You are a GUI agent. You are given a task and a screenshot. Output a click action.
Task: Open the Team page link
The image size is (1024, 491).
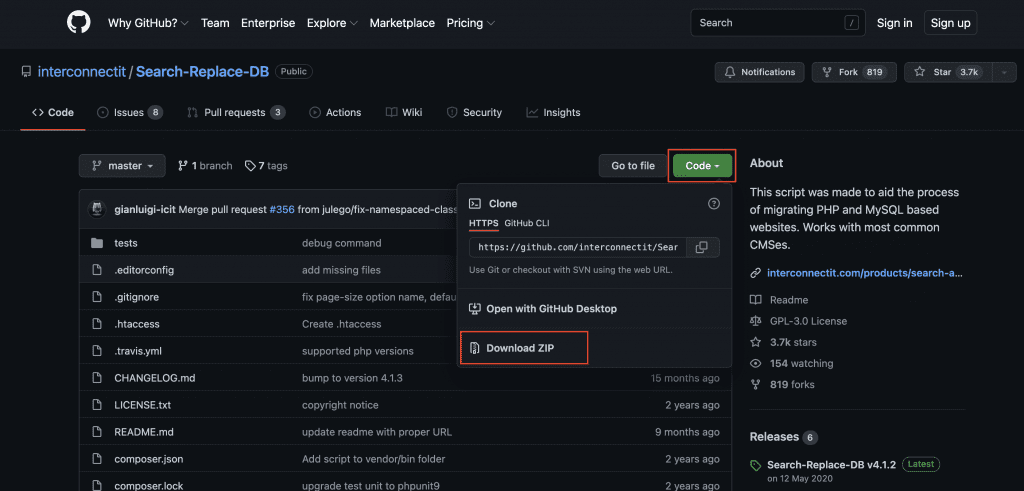pyautogui.click(x=215, y=23)
